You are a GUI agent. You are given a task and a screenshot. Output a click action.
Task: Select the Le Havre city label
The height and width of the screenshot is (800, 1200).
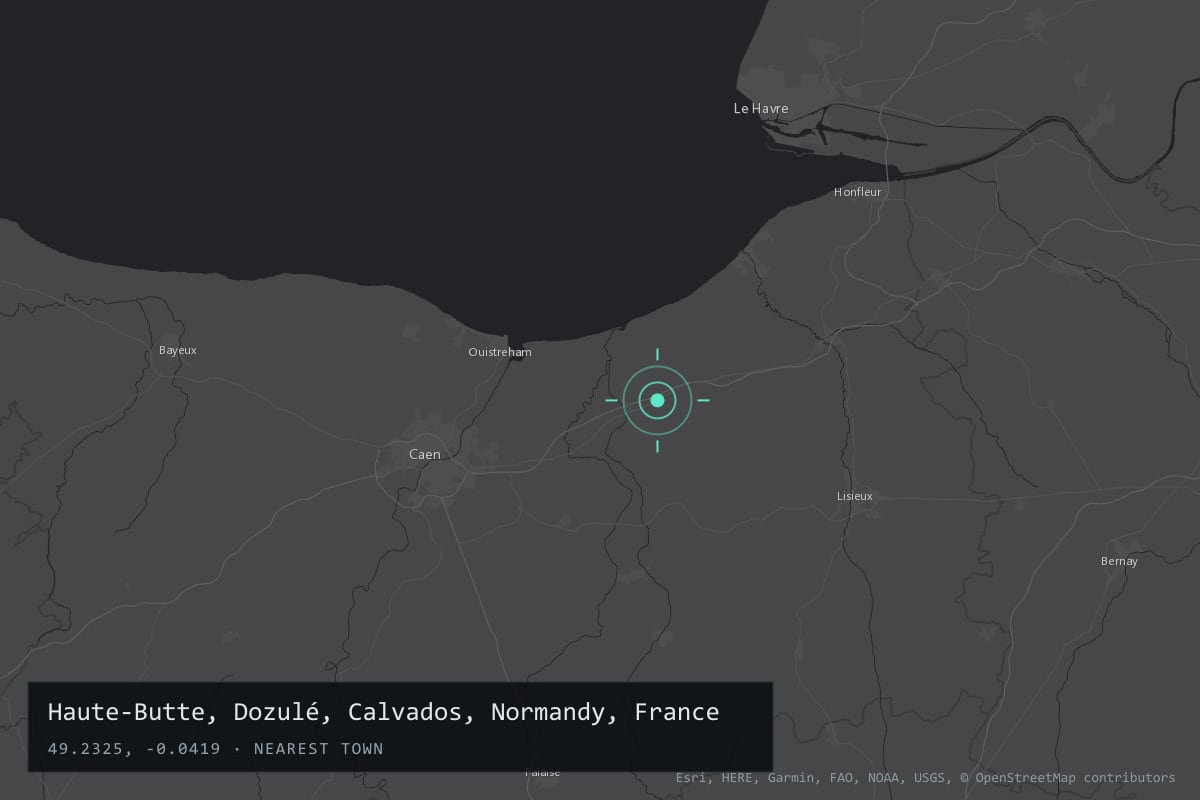pyautogui.click(x=761, y=108)
